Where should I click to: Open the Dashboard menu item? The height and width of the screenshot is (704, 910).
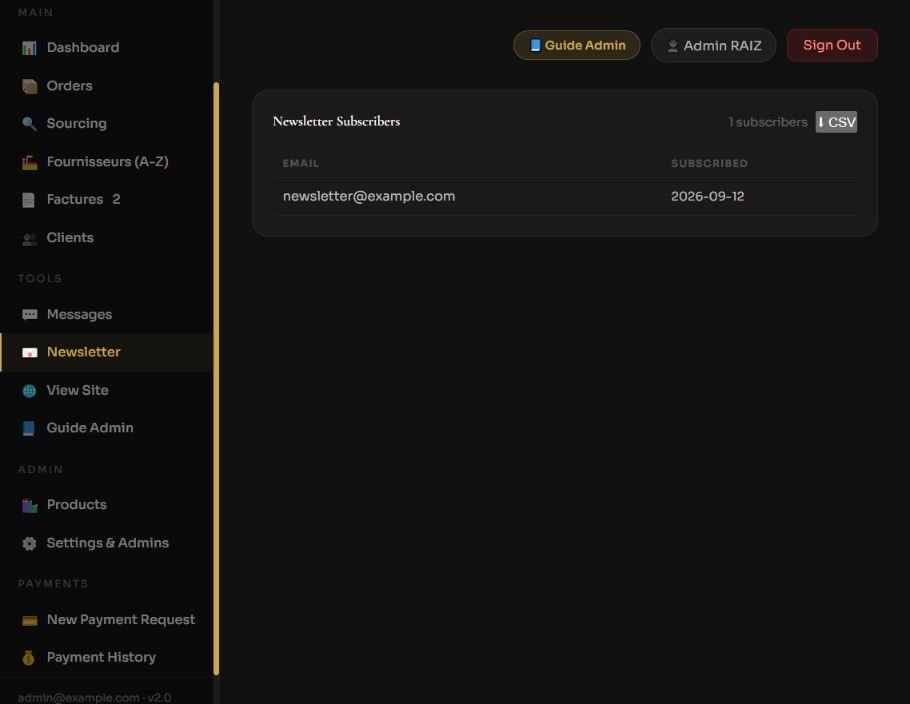(107, 48)
